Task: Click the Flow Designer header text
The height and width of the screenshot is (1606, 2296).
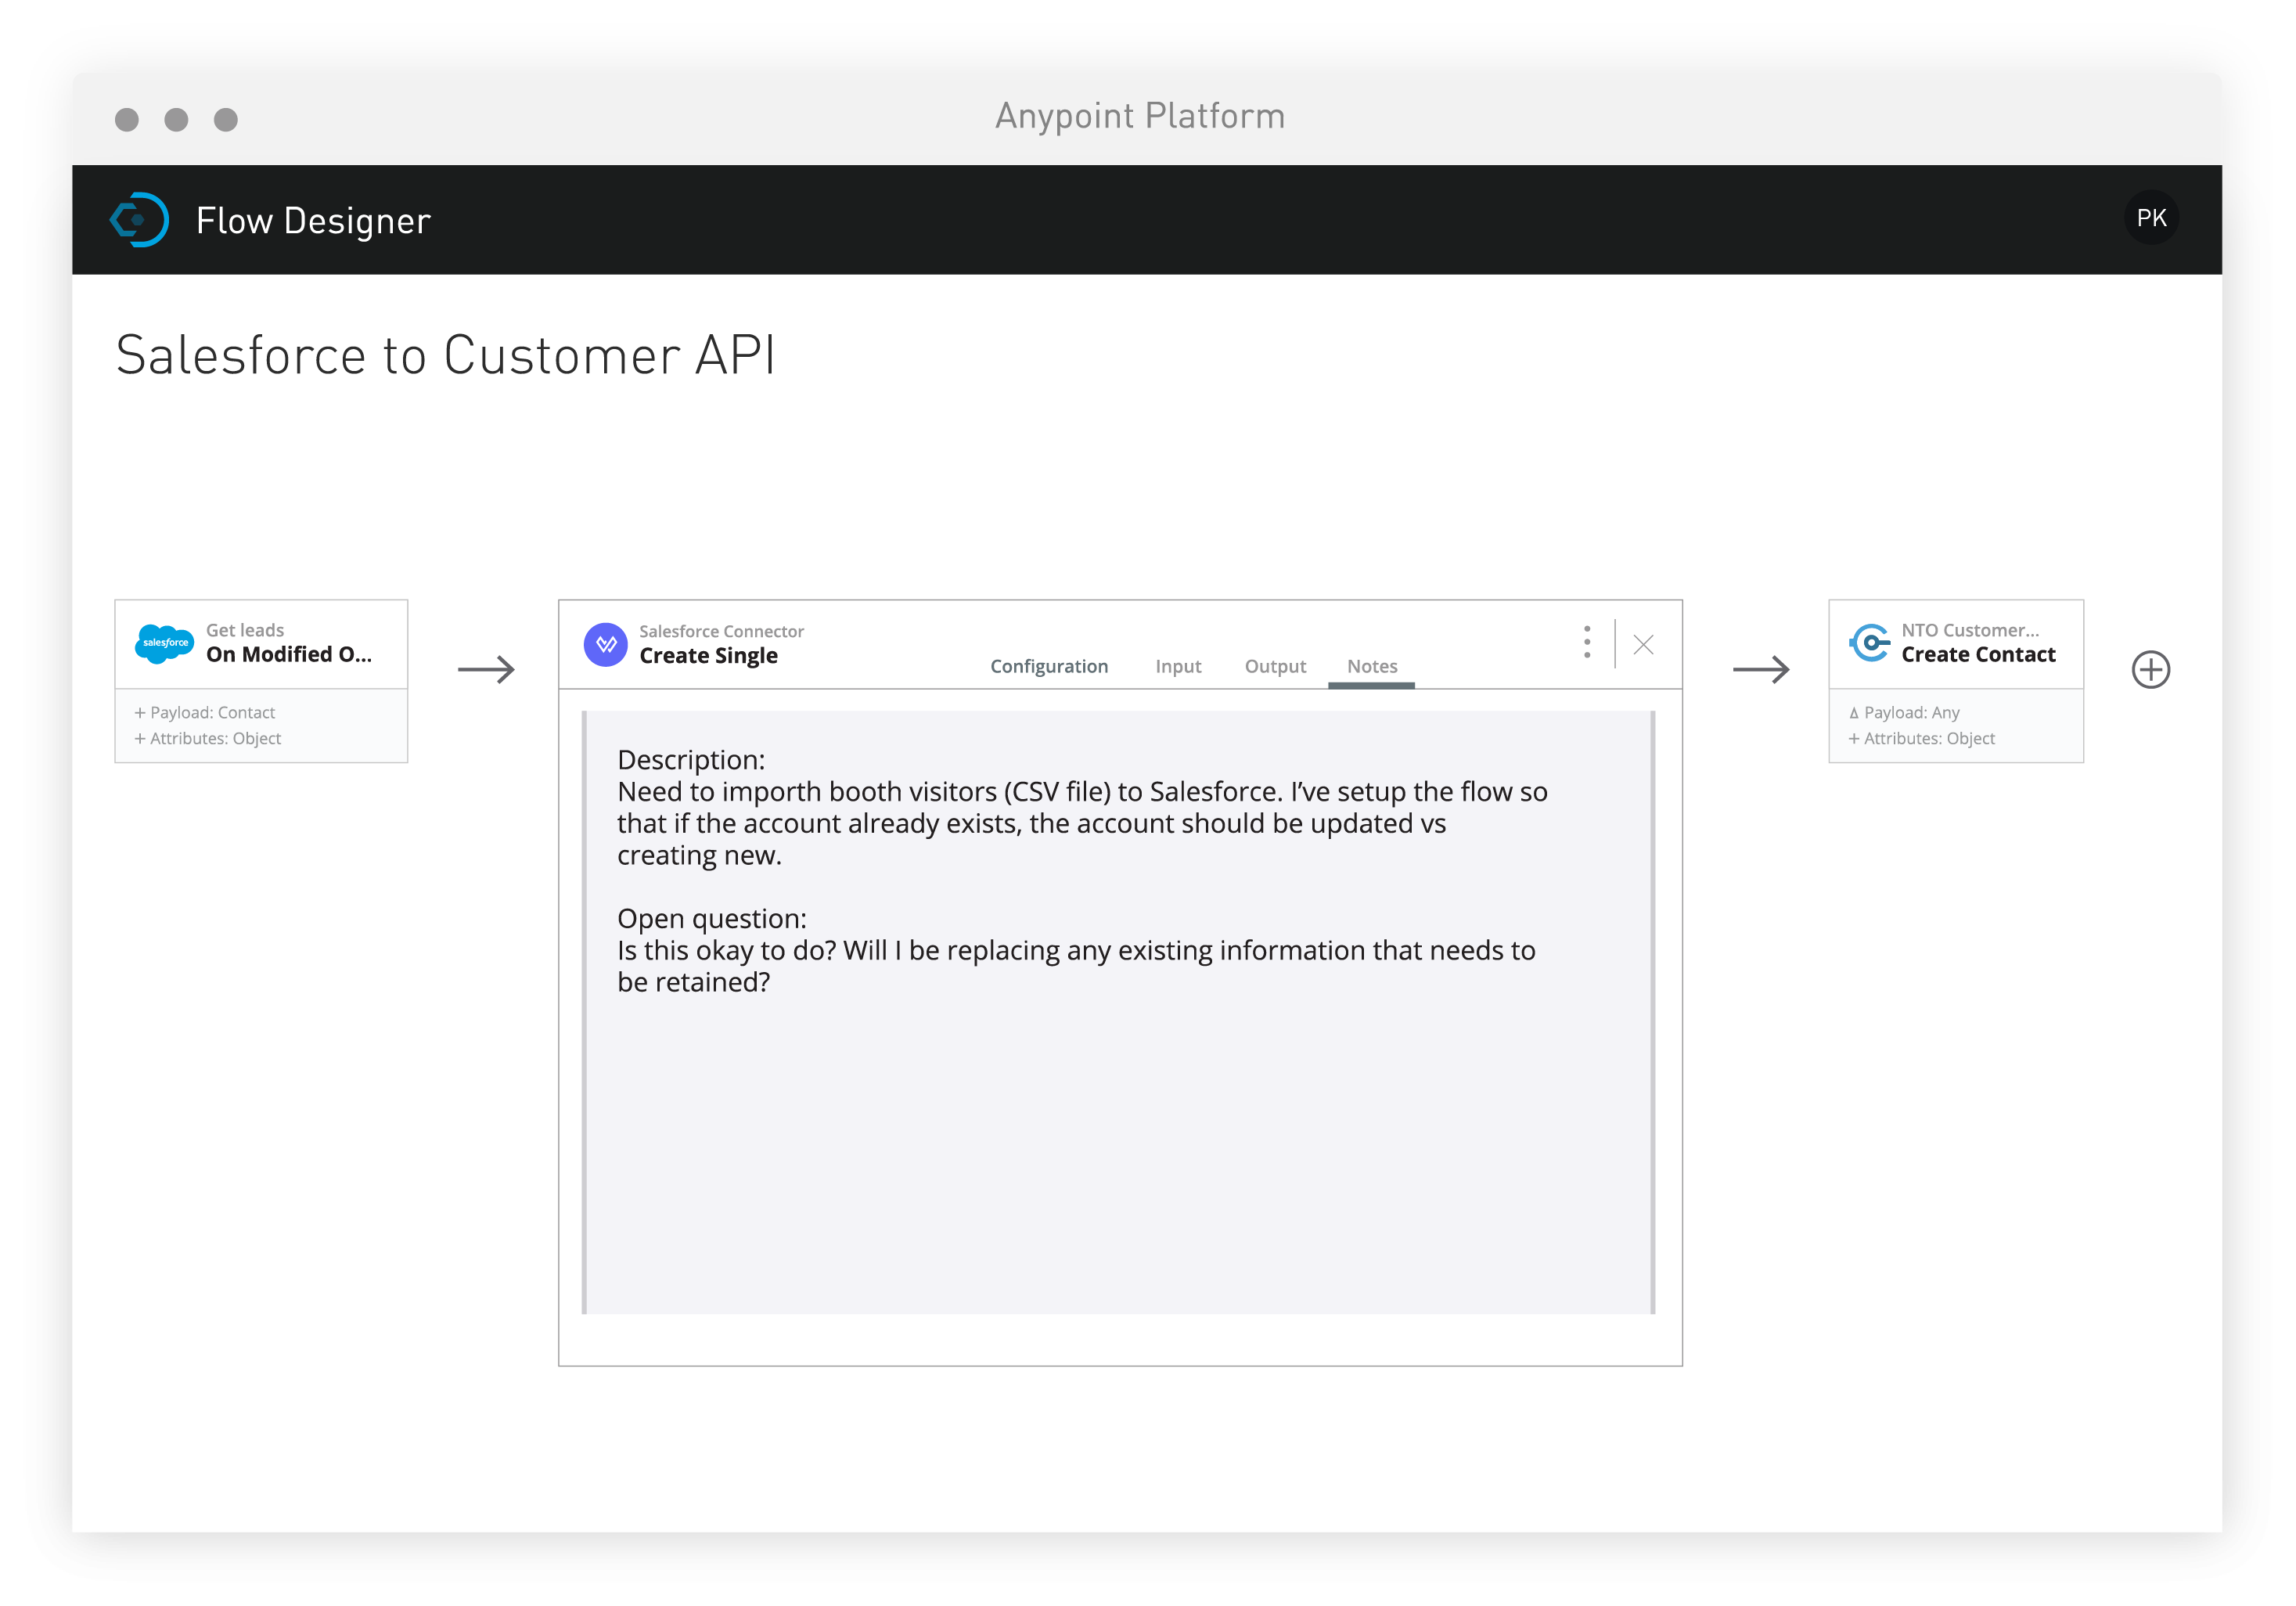Action: pos(313,221)
